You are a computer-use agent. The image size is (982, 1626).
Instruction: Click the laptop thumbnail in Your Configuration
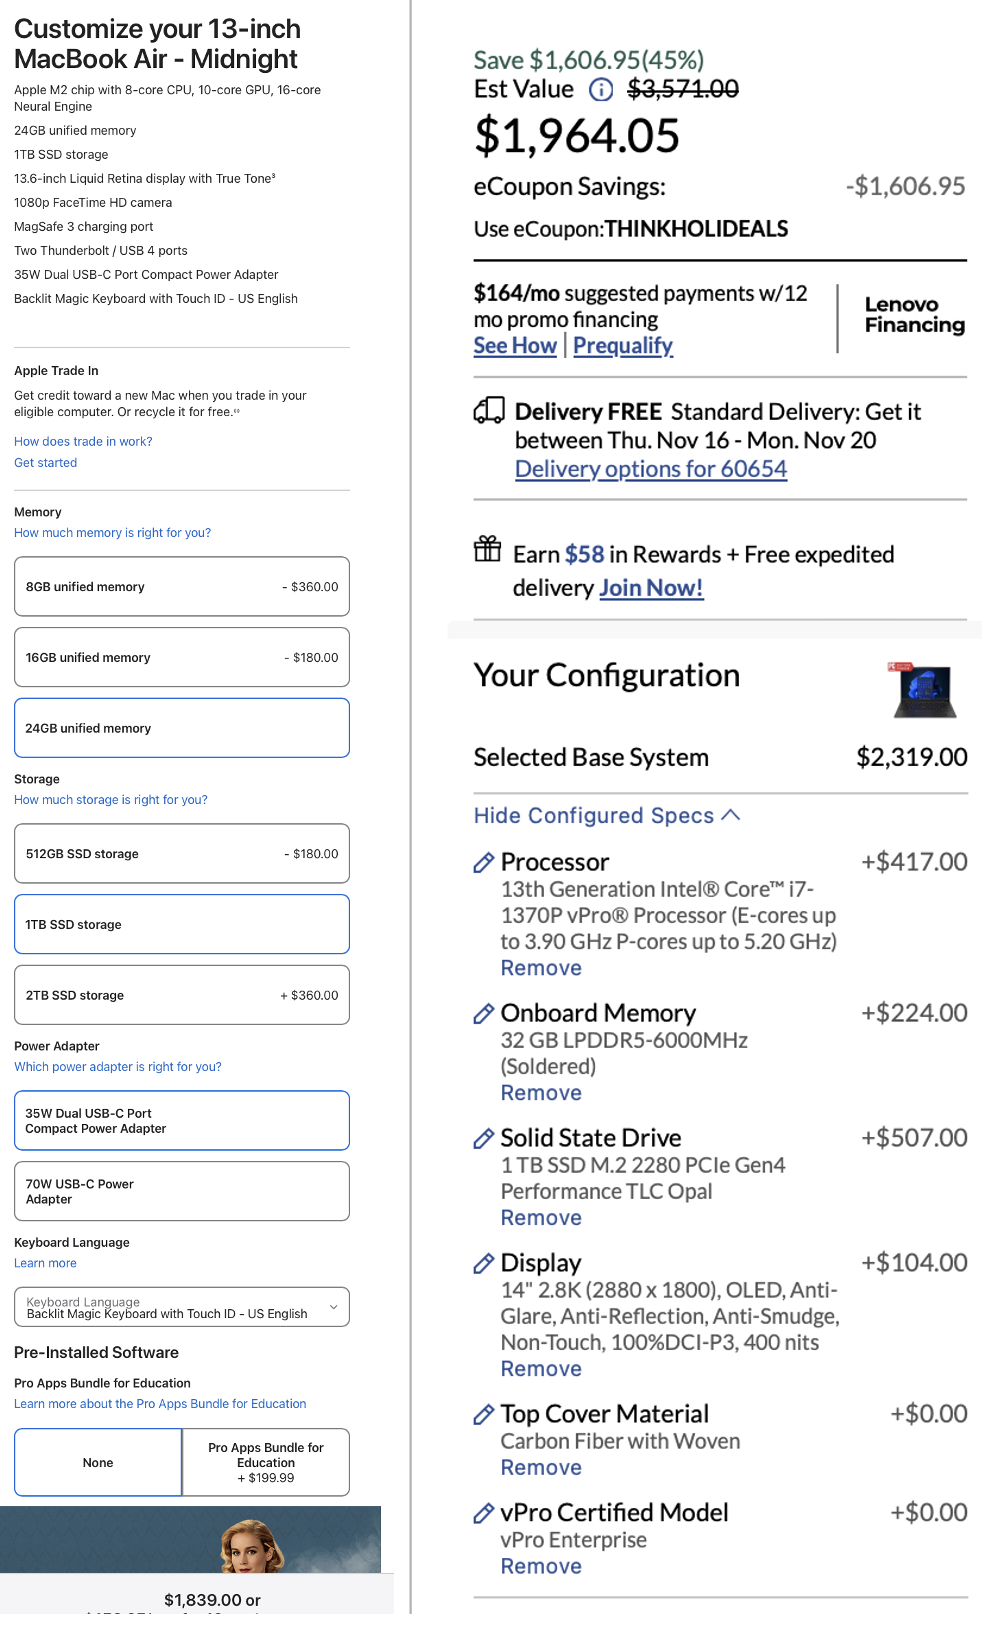(923, 690)
